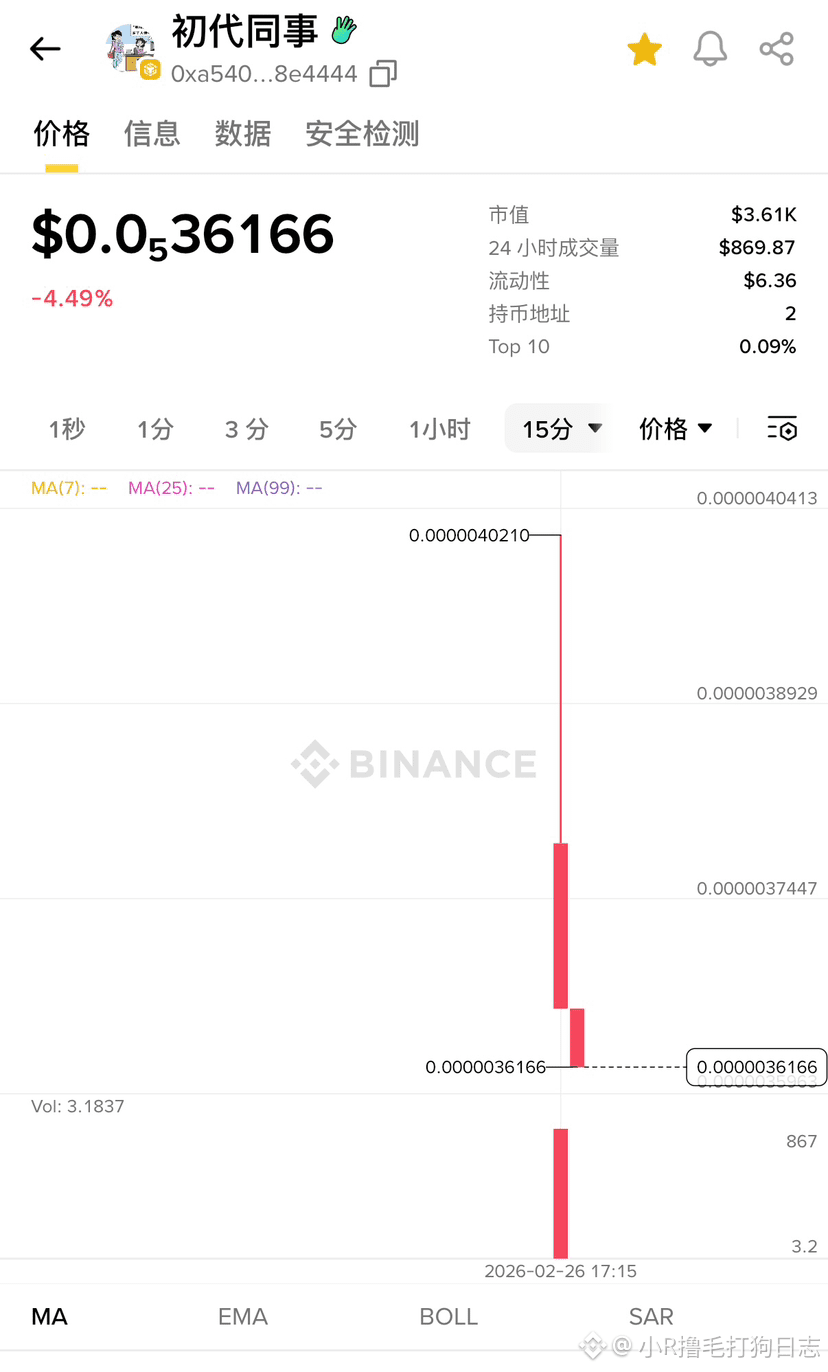Select the 1秒 time interval
The height and width of the screenshot is (1372, 828).
[67, 429]
